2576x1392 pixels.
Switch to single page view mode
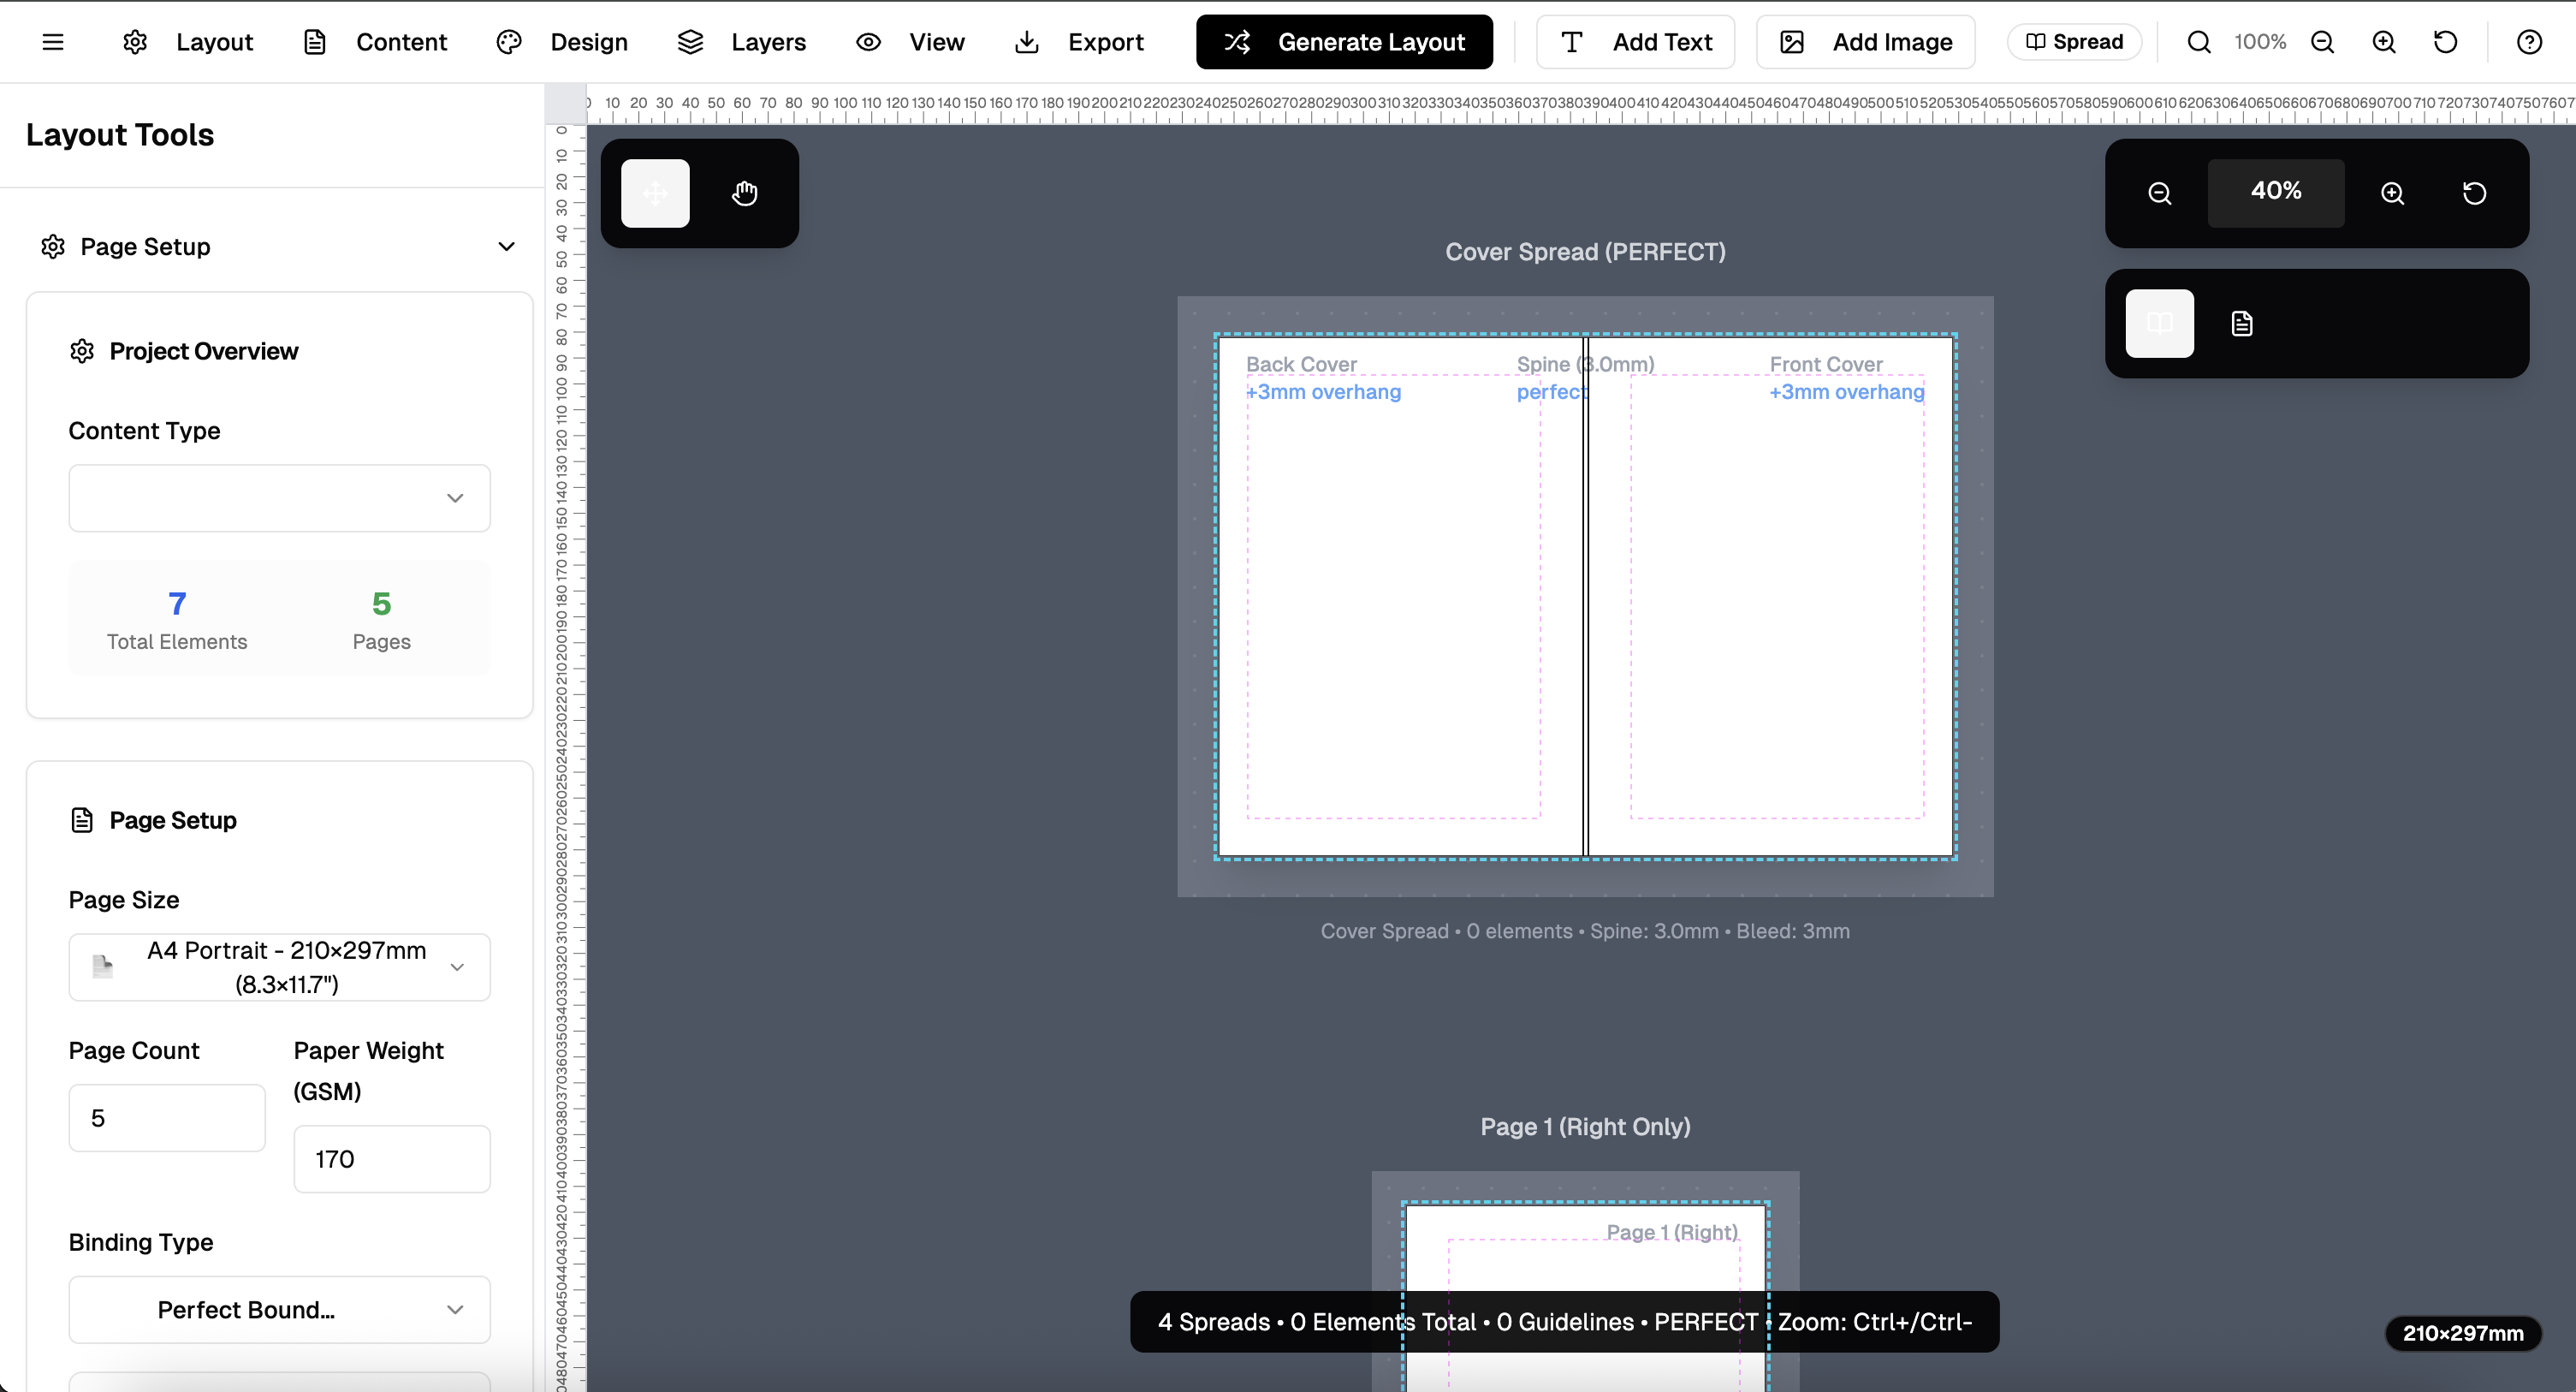(x=2242, y=323)
